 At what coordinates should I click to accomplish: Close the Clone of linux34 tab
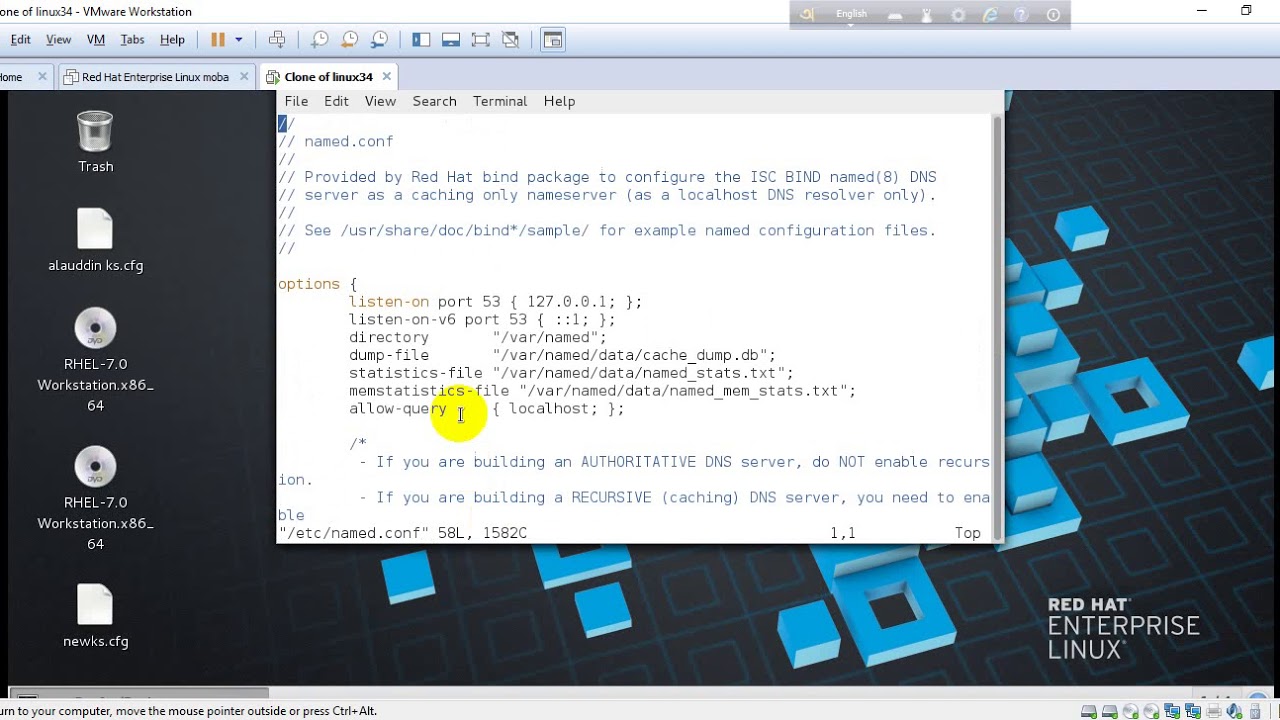[387, 77]
